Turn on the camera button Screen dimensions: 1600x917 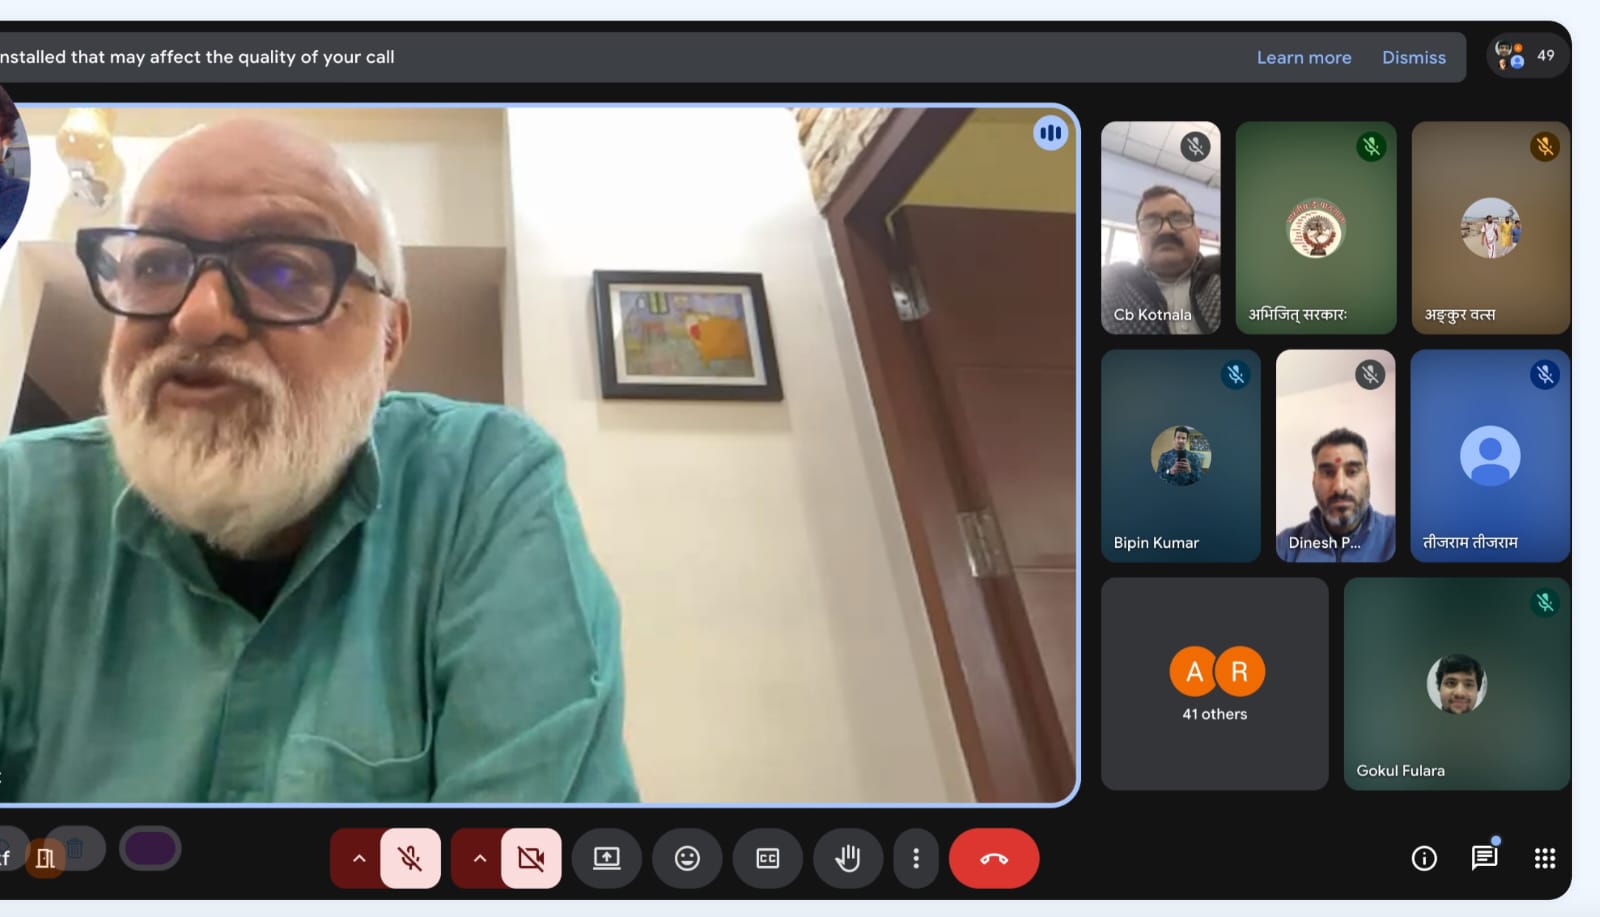pyautogui.click(x=531, y=858)
